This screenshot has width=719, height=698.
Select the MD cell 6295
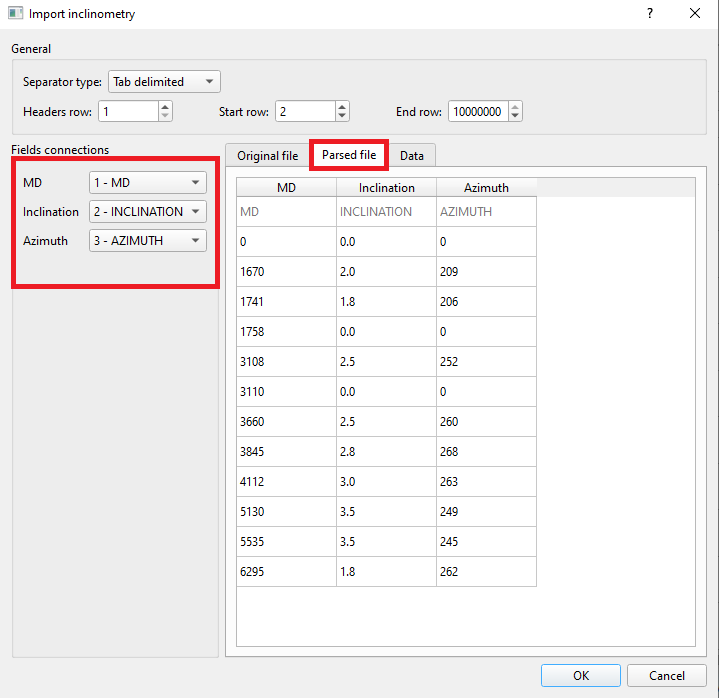(287, 571)
